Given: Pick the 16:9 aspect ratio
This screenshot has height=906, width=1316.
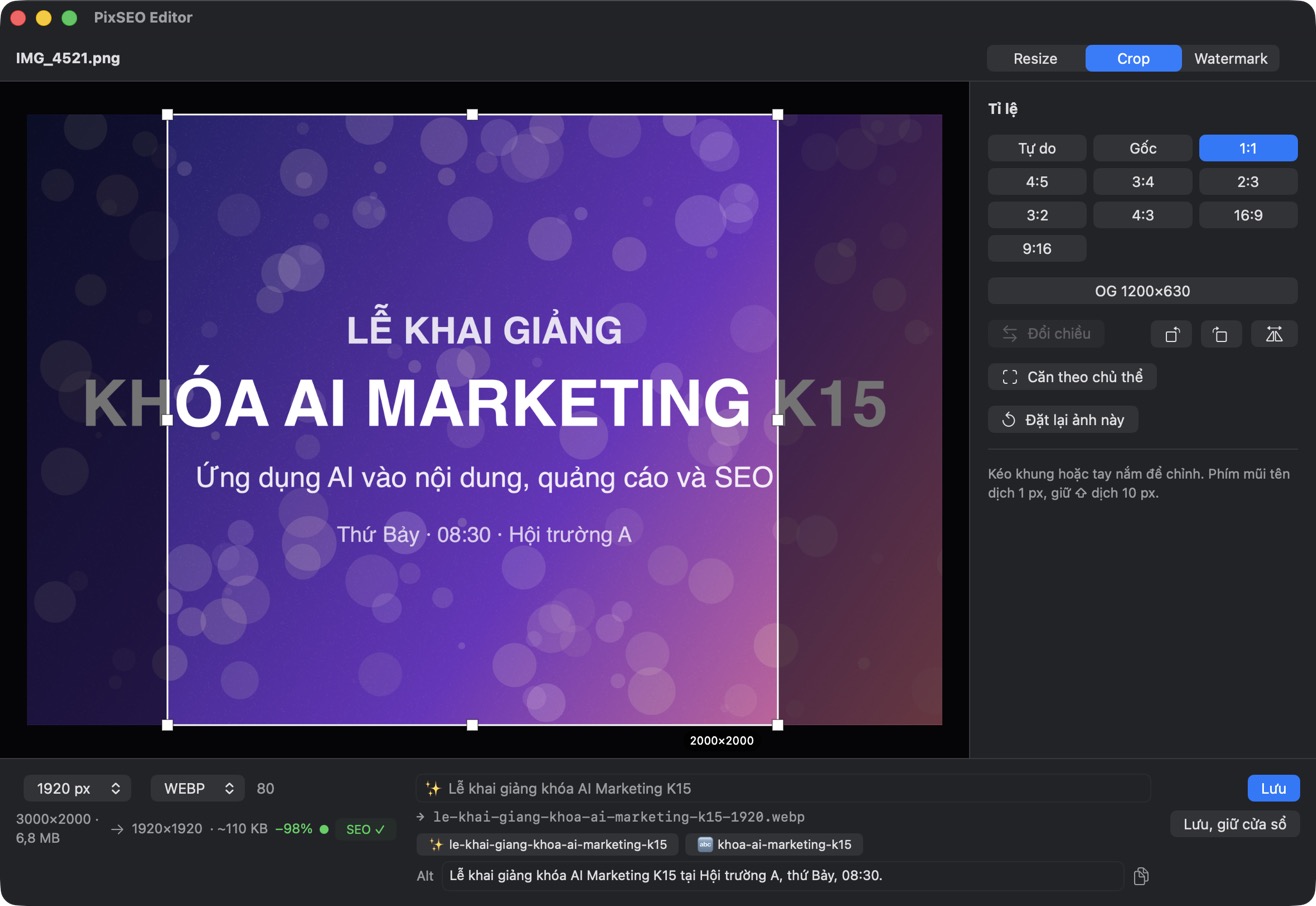Looking at the screenshot, I should point(1248,215).
